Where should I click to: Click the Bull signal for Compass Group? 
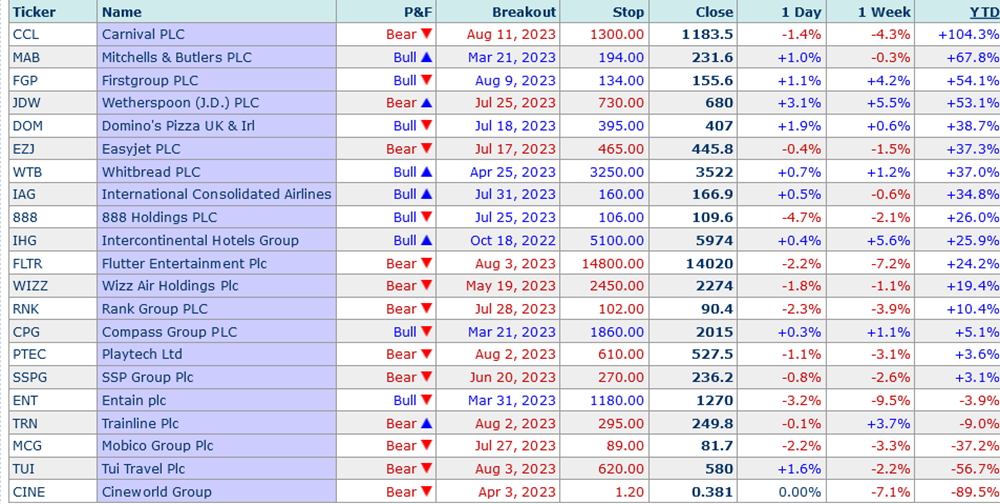pyautogui.click(x=404, y=332)
